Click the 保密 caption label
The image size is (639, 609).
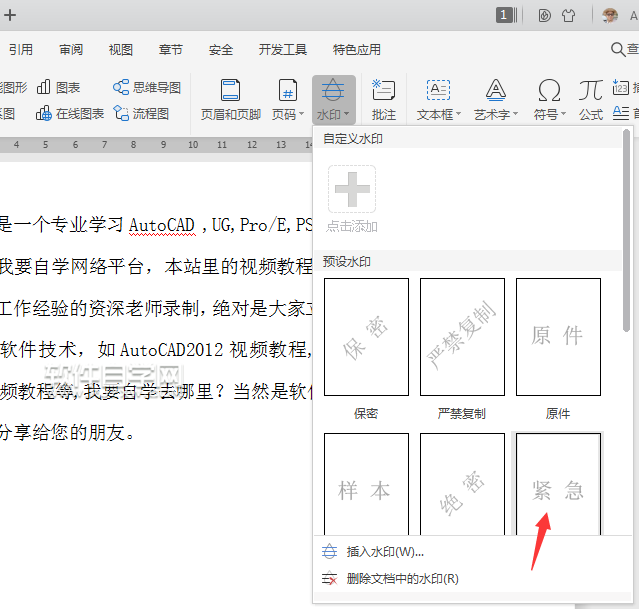pyautogui.click(x=366, y=414)
